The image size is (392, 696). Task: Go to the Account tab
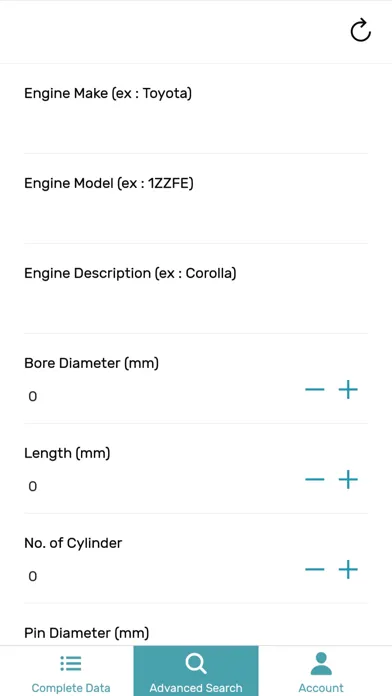(x=321, y=671)
